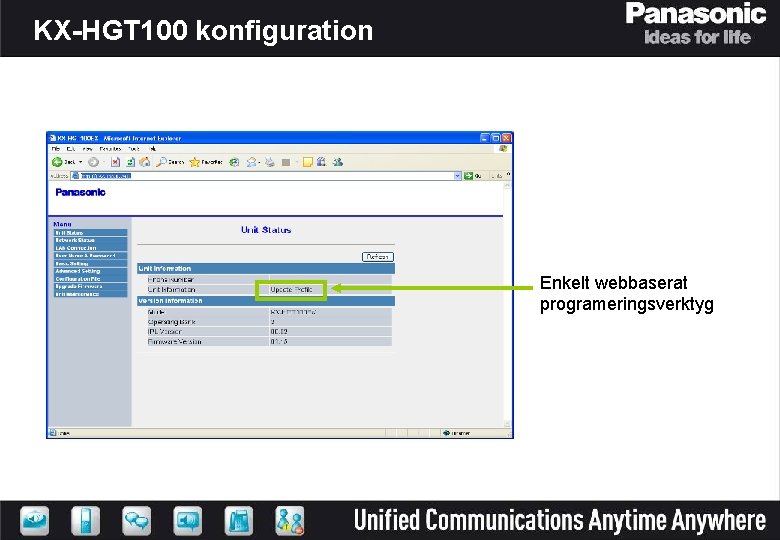Screen dimensions: 780x540
Task: Open Advanced Setting in the side menu
Action: point(91,271)
